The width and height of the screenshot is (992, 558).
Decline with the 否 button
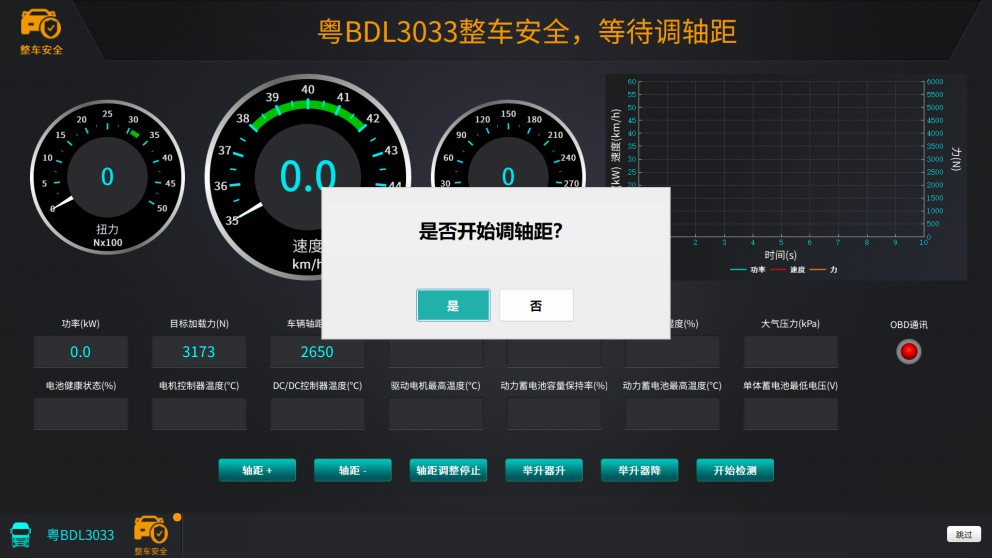coord(536,306)
